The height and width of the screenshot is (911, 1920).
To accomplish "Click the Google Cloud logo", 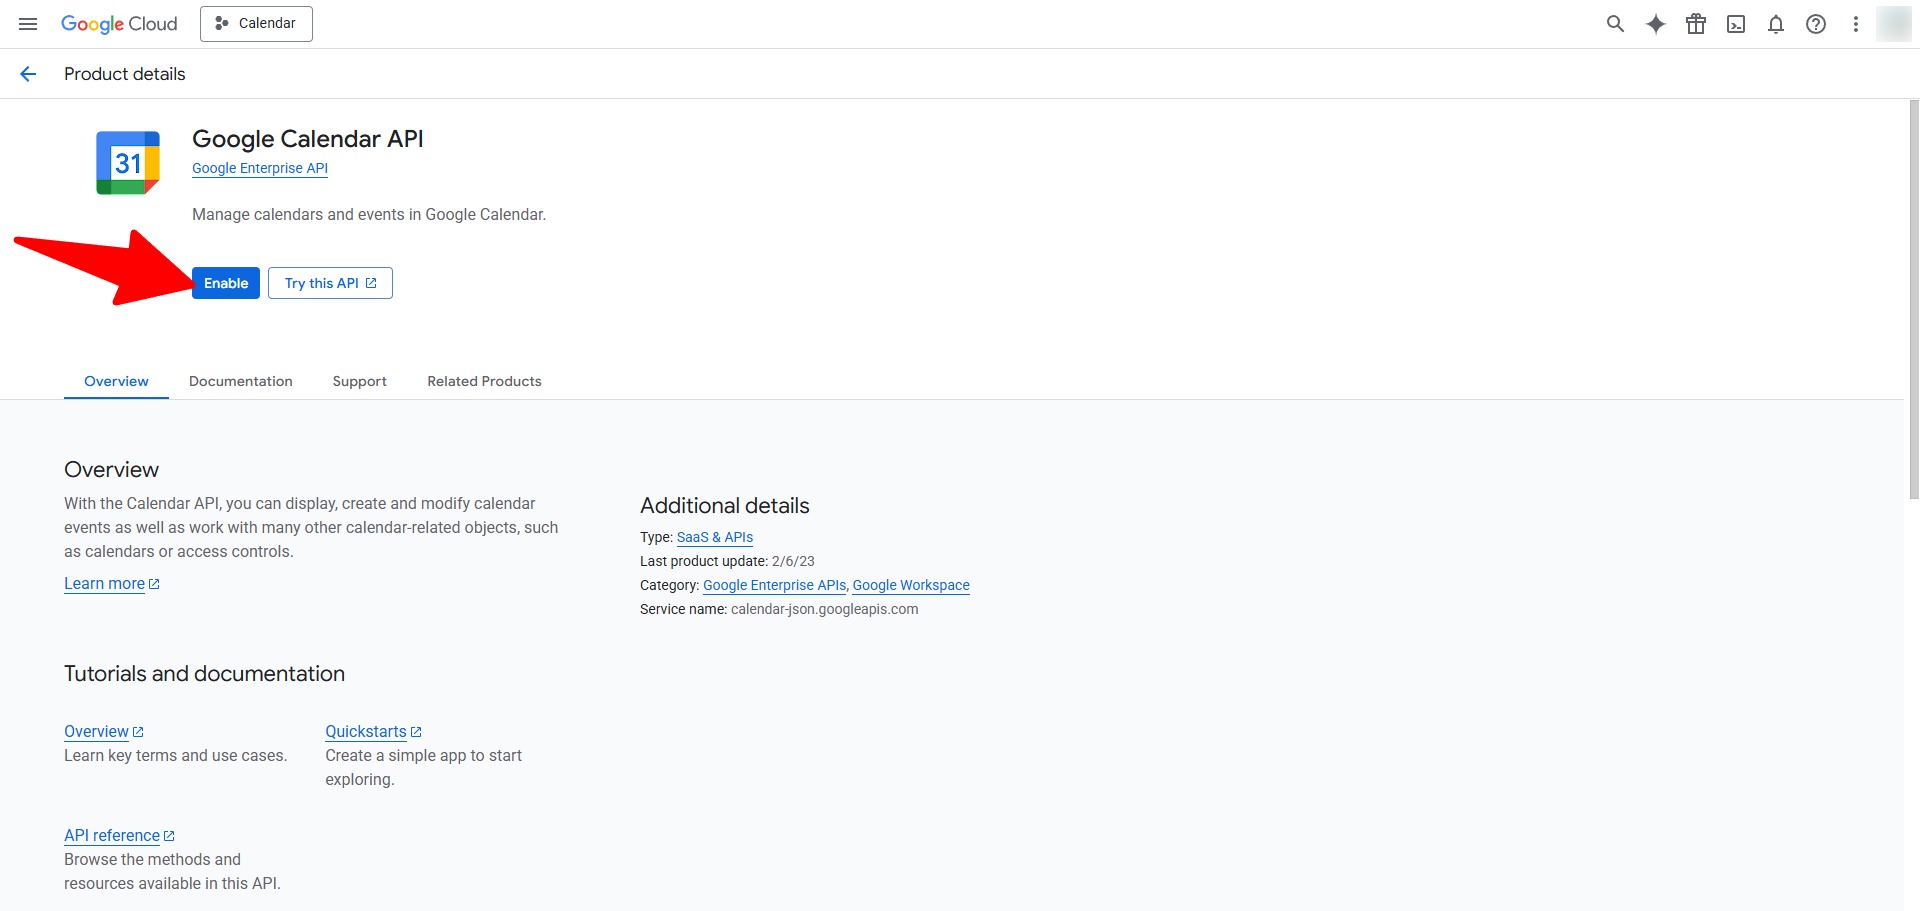I will click(119, 24).
